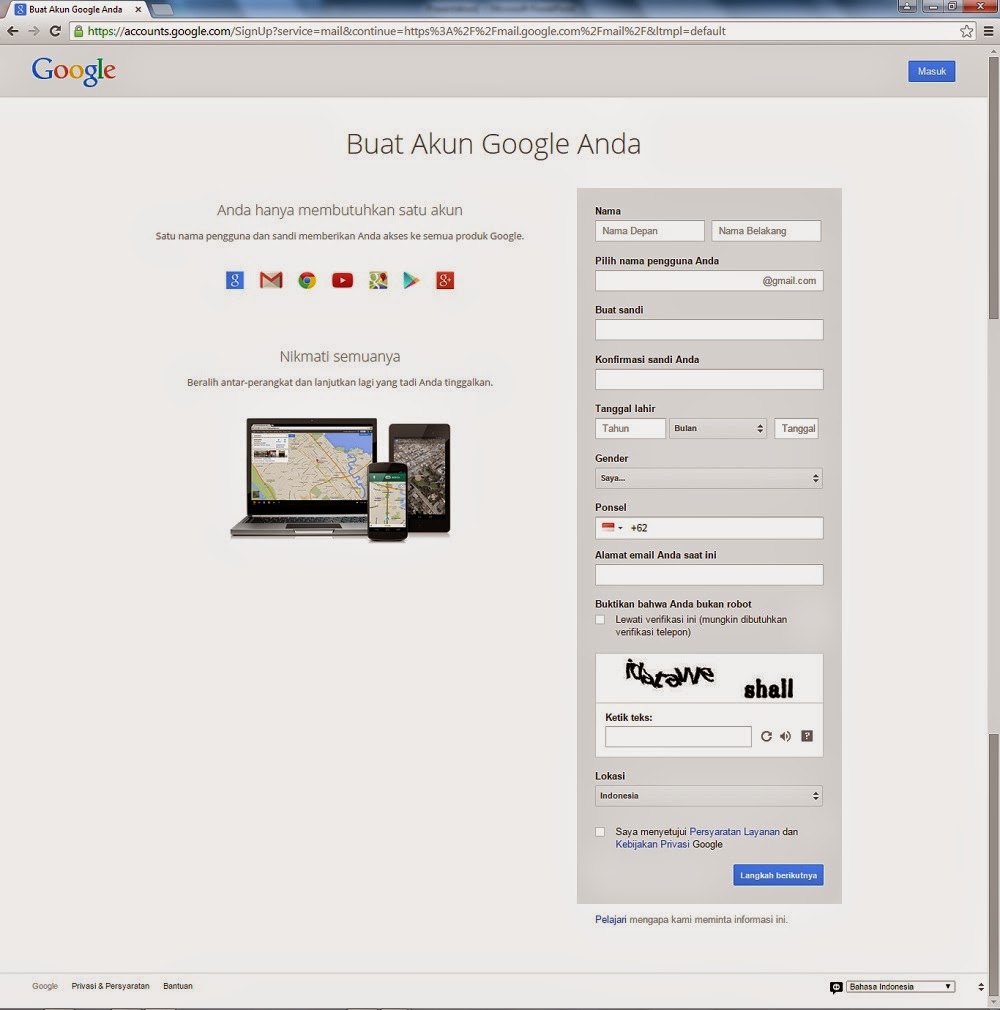Image resolution: width=1000 pixels, height=1010 pixels.
Task: Play the audio captcha speaker icon
Action: click(785, 736)
